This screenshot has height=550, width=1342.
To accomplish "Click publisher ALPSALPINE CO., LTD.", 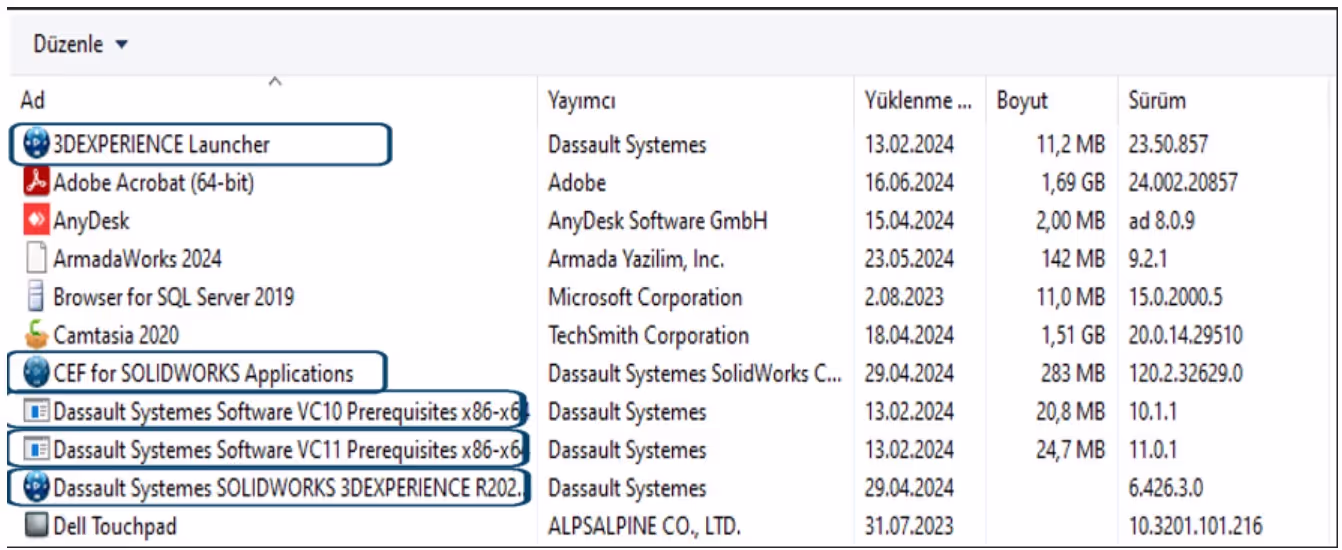I will click(x=644, y=526).
